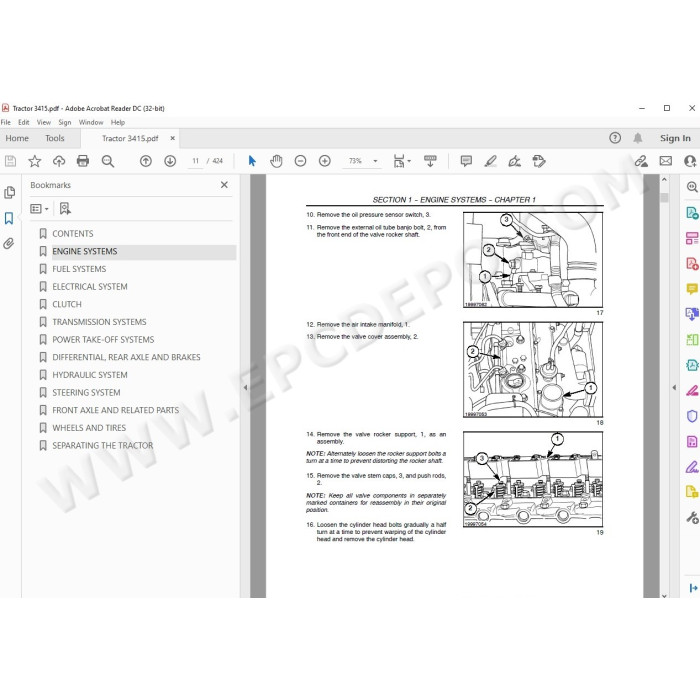The image size is (700, 700).
Task: Open ELECTRICAL SYSTEM bookmark
Action: (x=90, y=287)
